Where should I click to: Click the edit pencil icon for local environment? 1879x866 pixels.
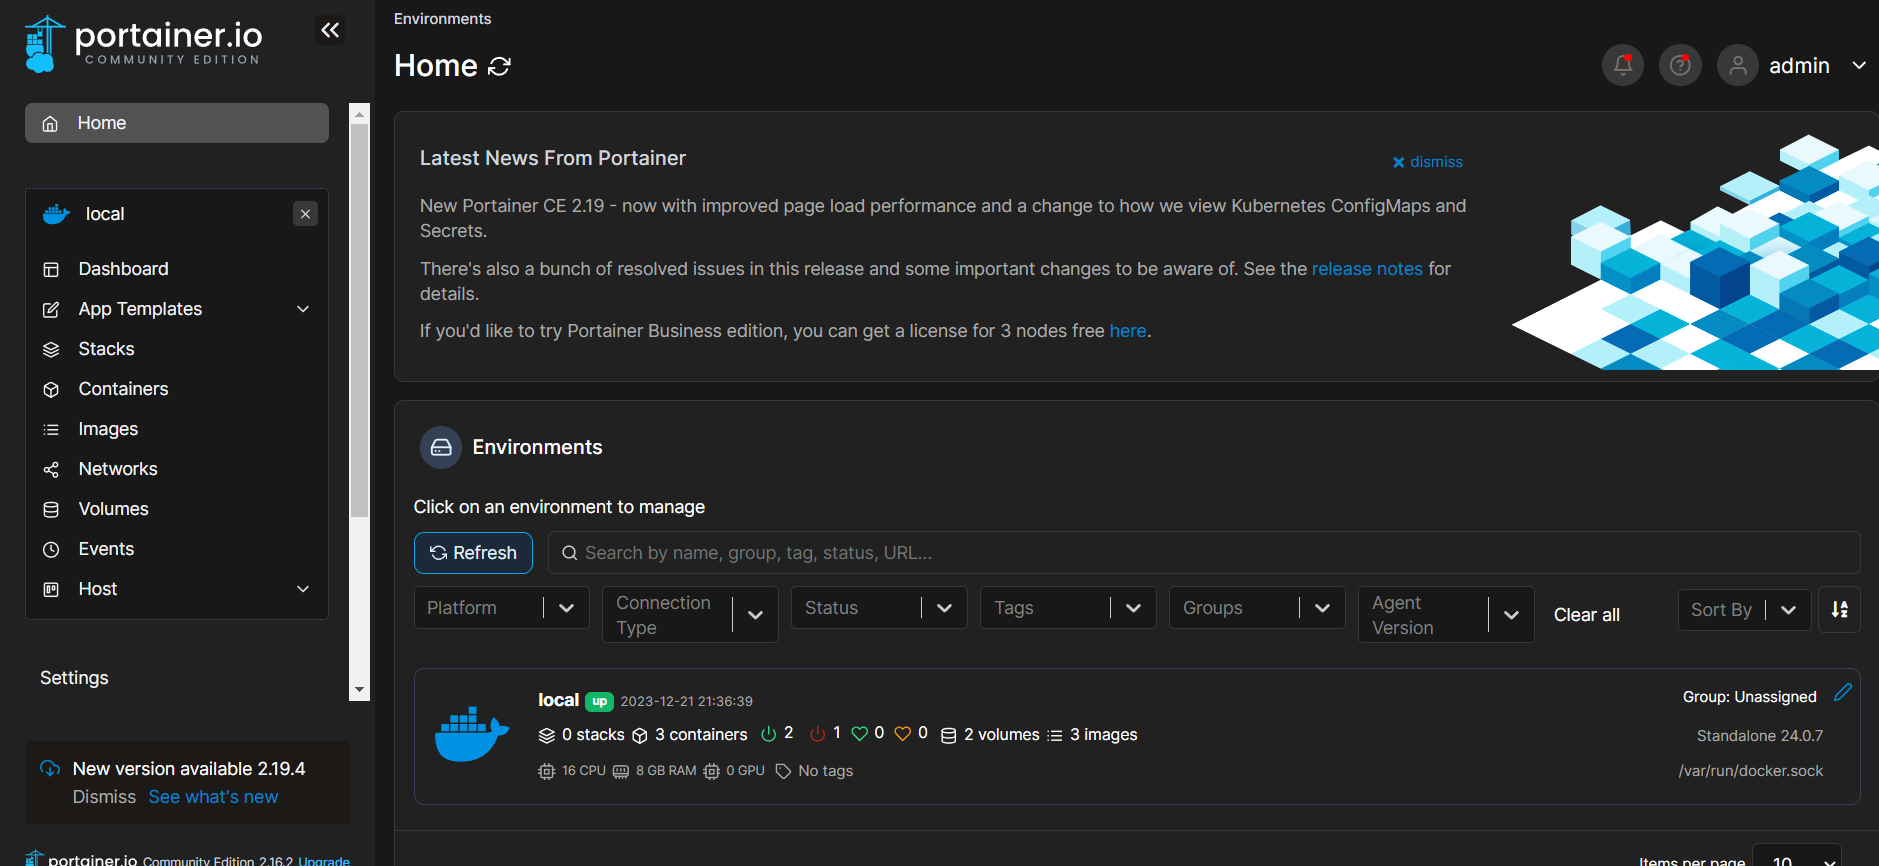point(1842,693)
